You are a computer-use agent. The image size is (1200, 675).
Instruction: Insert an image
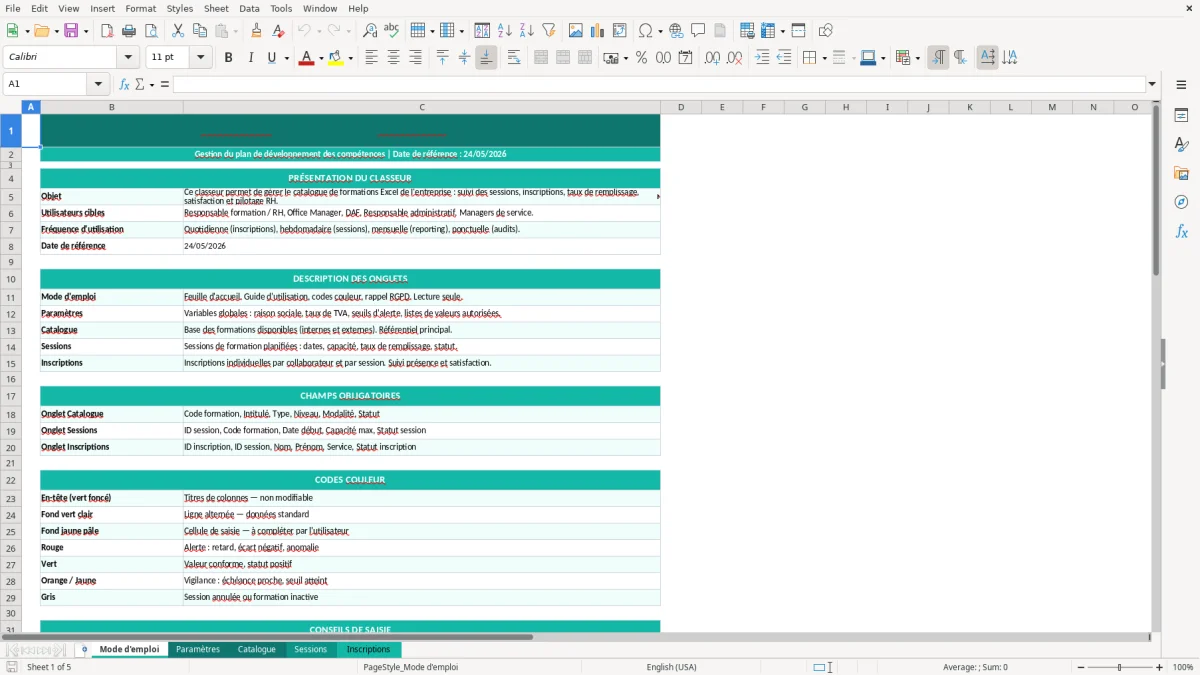pyautogui.click(x=576, y=31)
